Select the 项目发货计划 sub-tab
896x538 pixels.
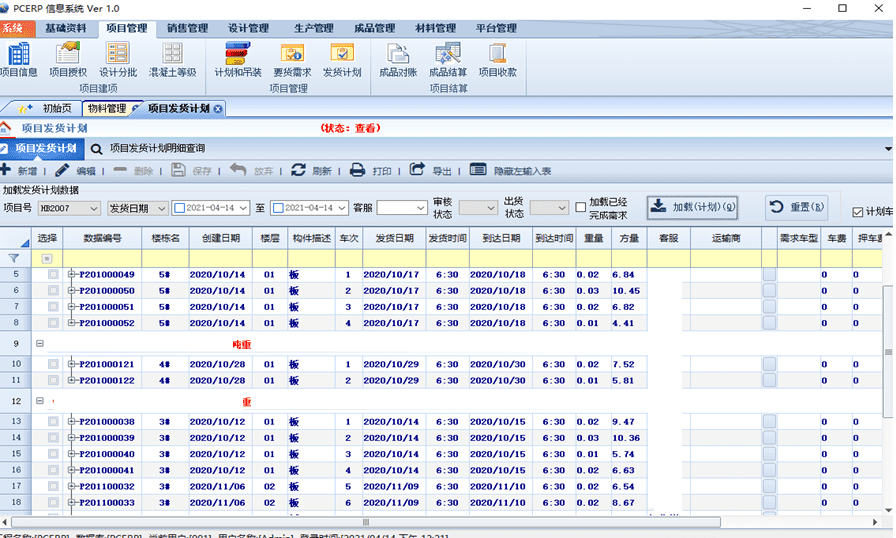(x=42, y=148)
